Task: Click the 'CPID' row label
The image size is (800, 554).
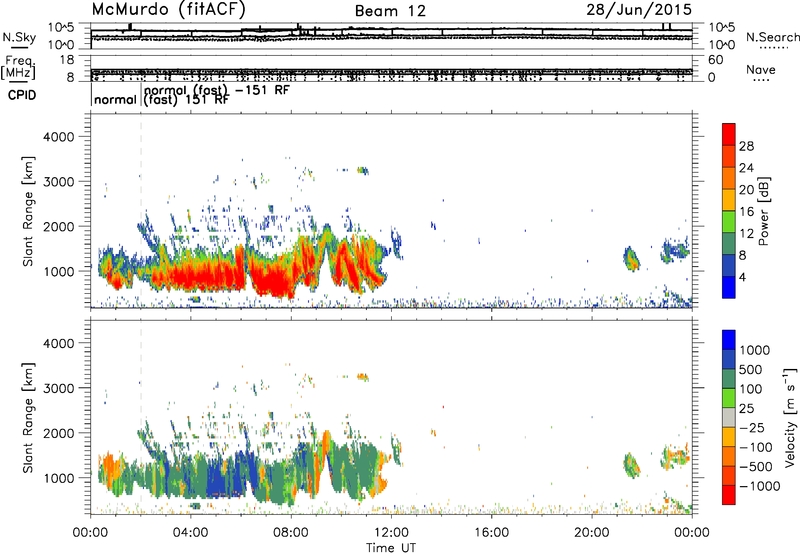Action: [x=22, y=95]
